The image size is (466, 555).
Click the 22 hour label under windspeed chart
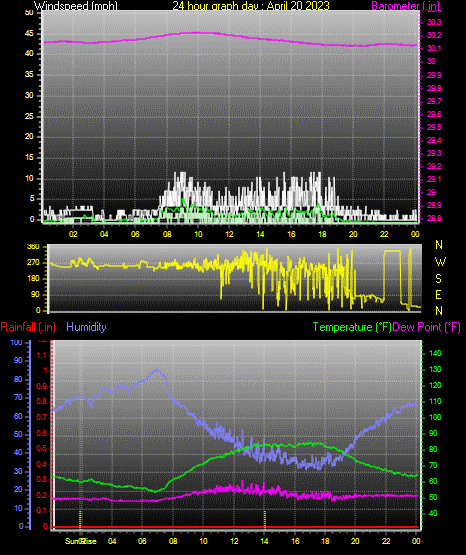pos(384,234)
